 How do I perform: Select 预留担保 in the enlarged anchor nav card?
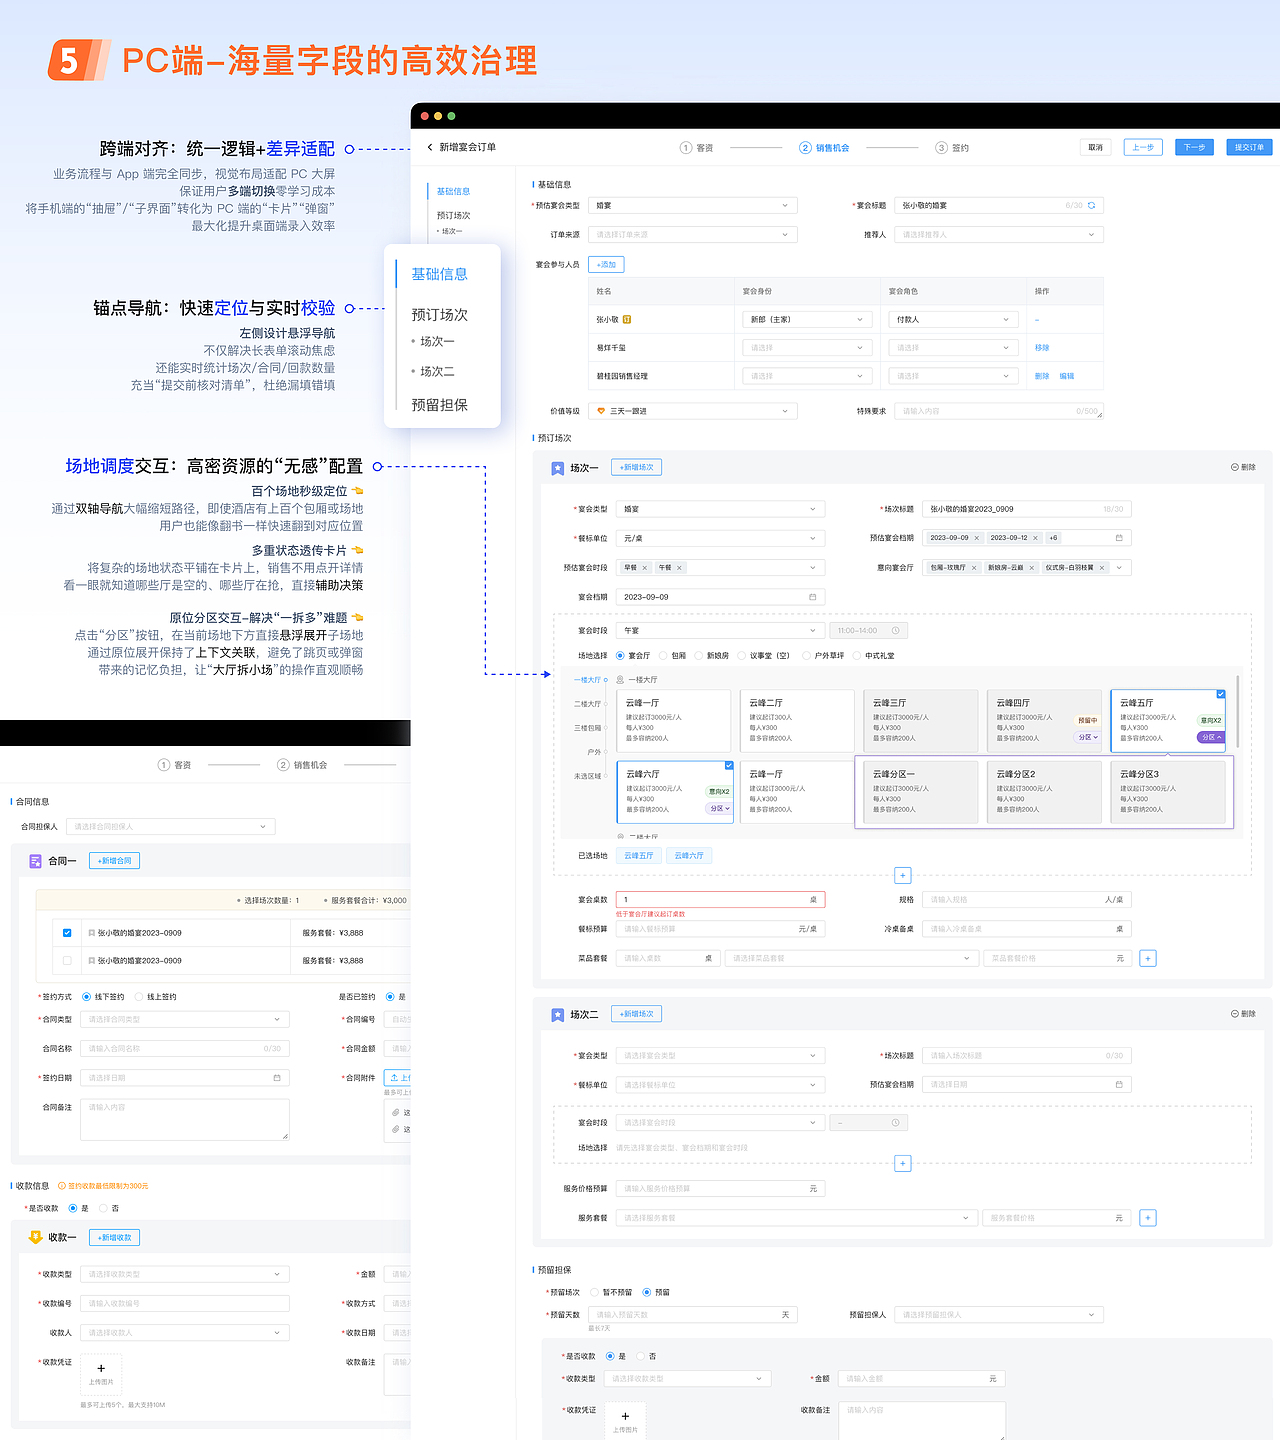pyautogui.click(x=439, y=405)
